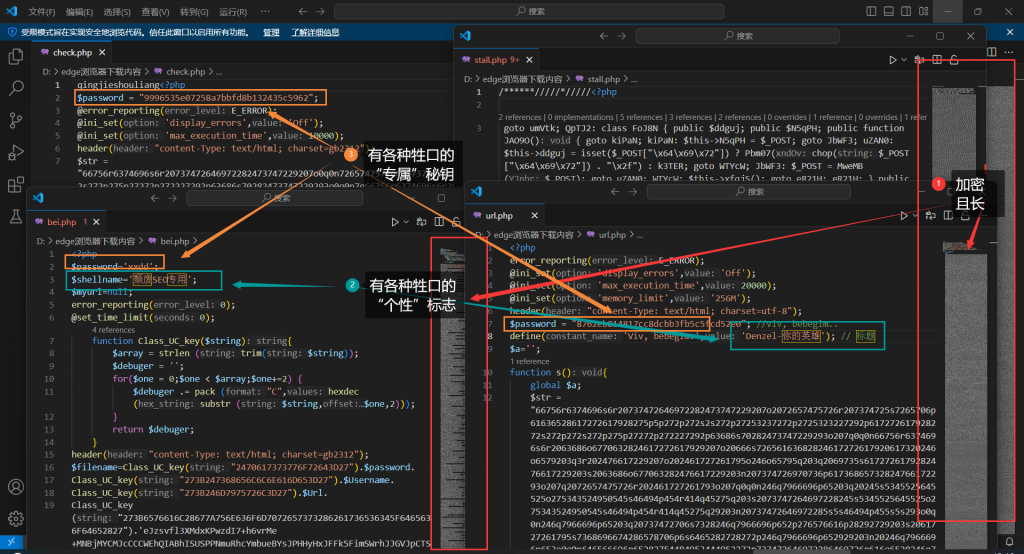
Task: Open the 转到(G) menu
Action: 194,12
